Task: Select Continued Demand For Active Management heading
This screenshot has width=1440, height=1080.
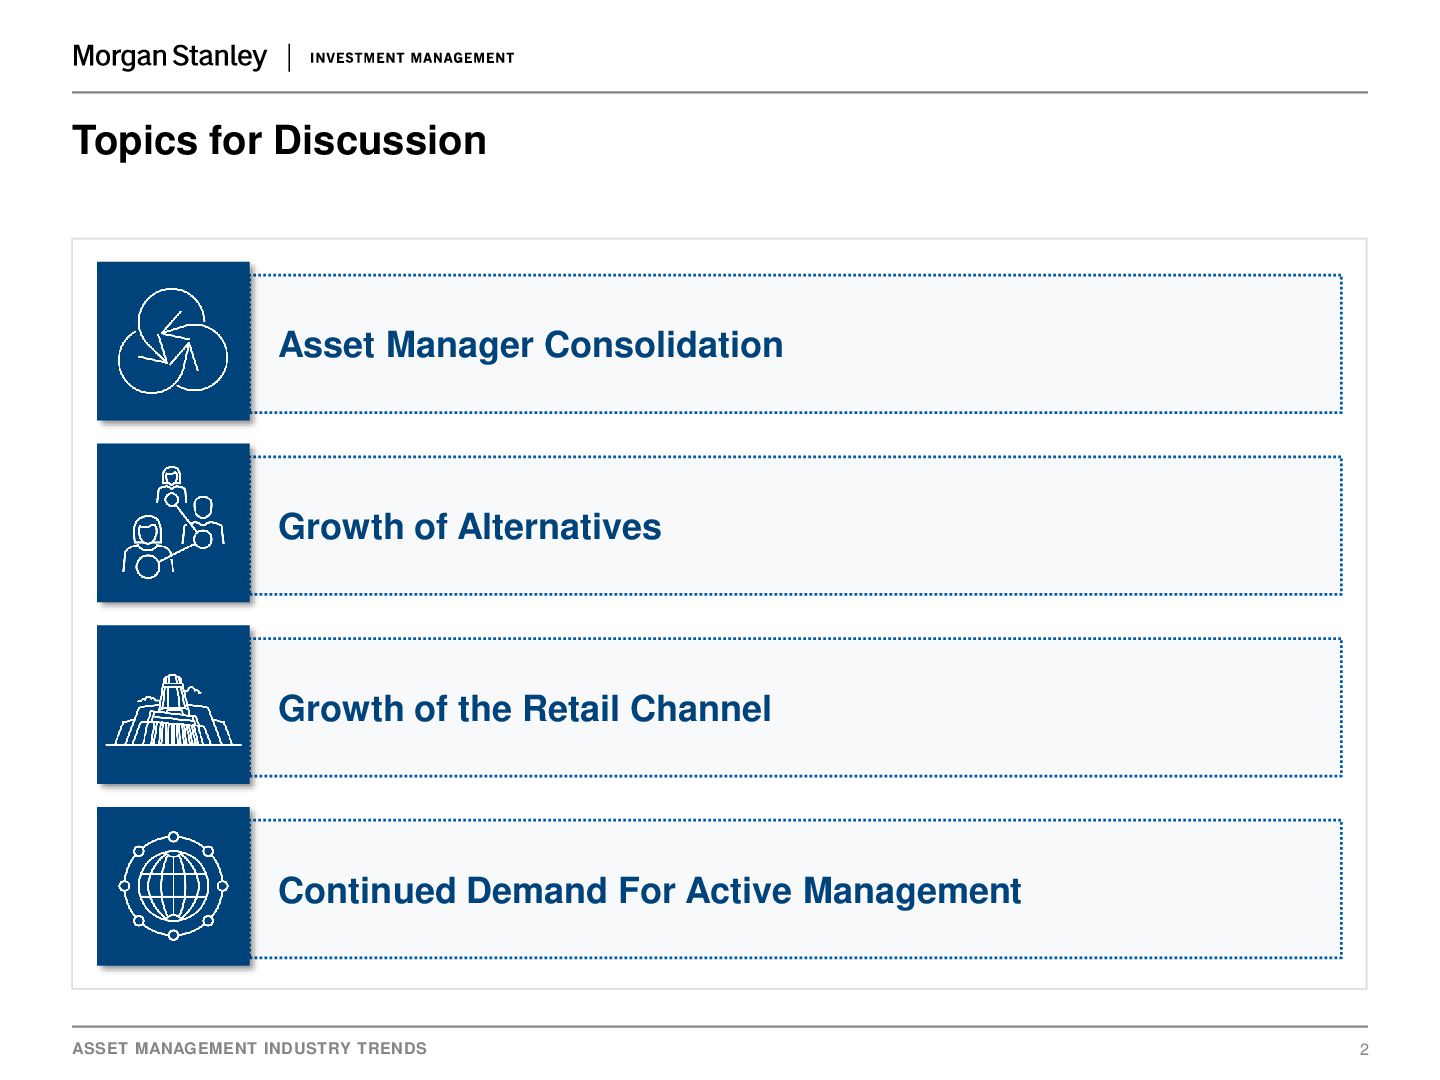Action: pyautogui.click(x=650, y=891)
